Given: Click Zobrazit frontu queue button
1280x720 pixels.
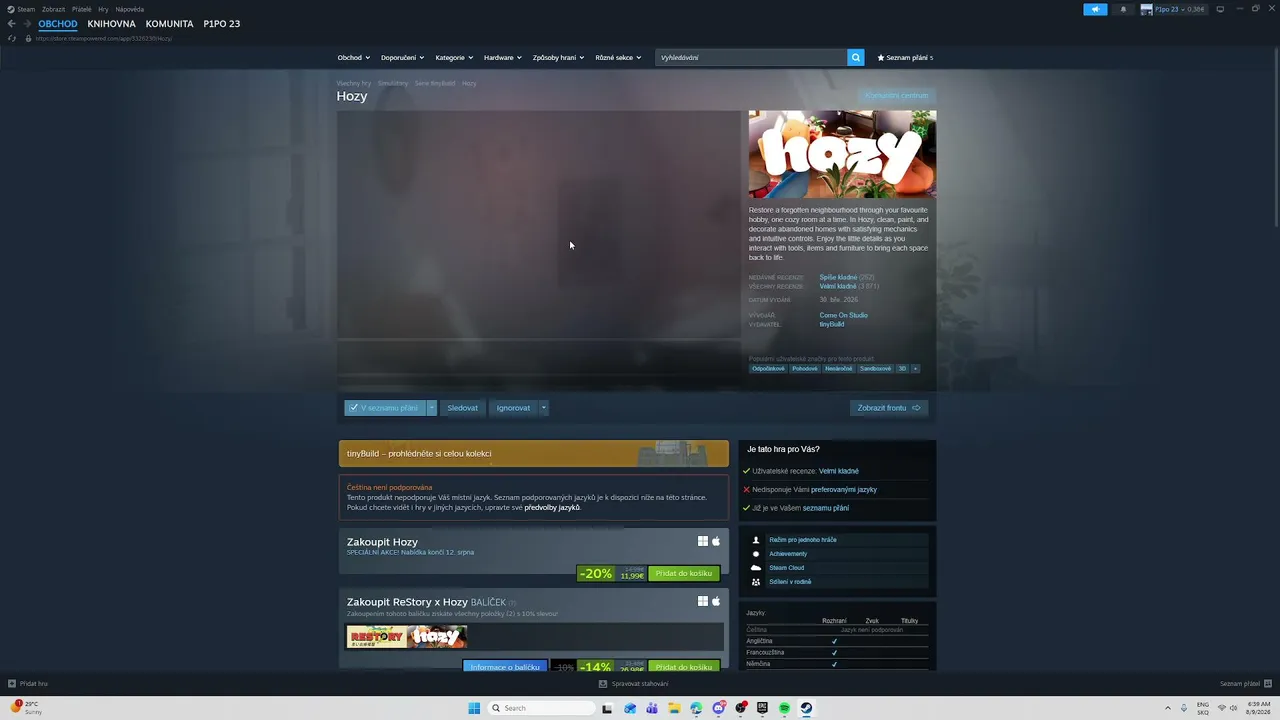Looking at the screenshot, I should tap(889, 408).
